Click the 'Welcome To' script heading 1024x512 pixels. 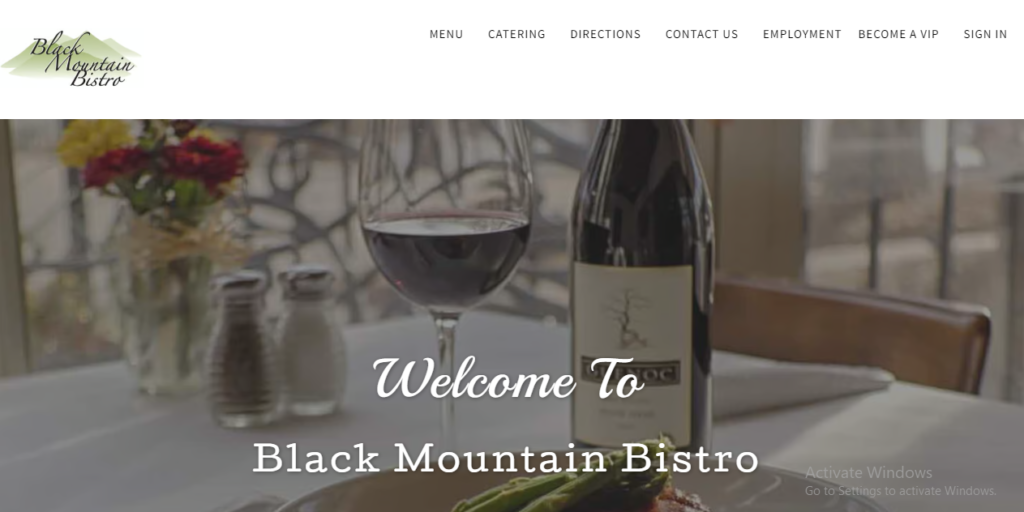point(509,379)
